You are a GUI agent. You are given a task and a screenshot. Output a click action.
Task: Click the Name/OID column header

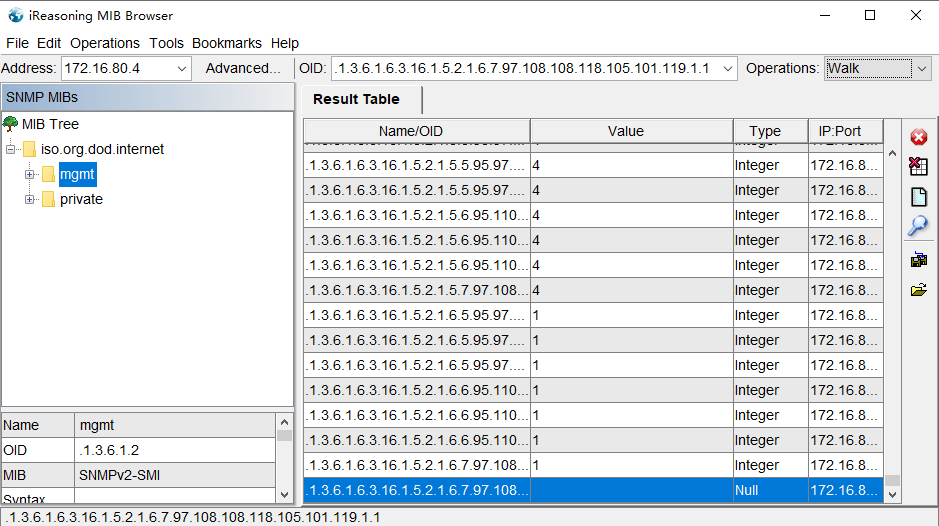[x=417, y=131]
